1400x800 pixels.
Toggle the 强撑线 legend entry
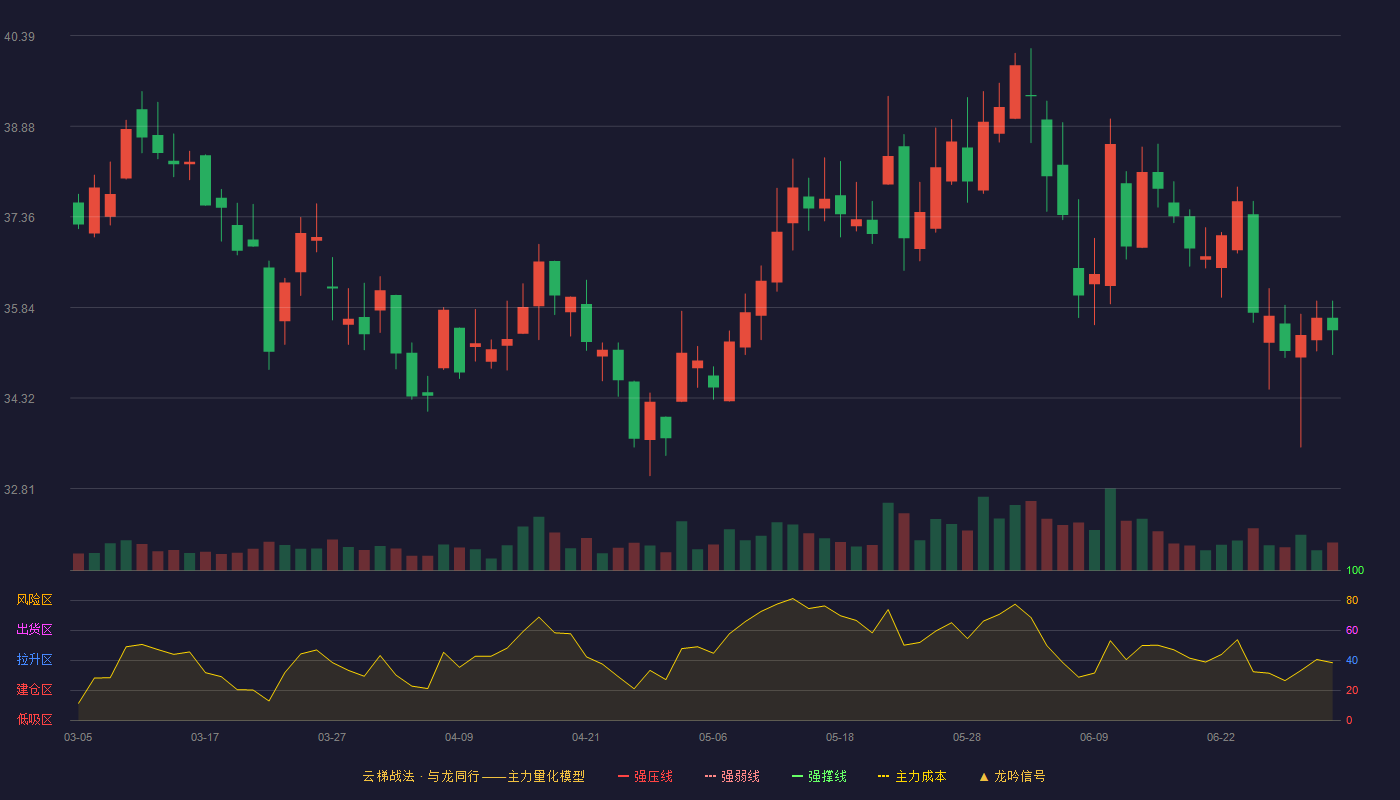819,776
